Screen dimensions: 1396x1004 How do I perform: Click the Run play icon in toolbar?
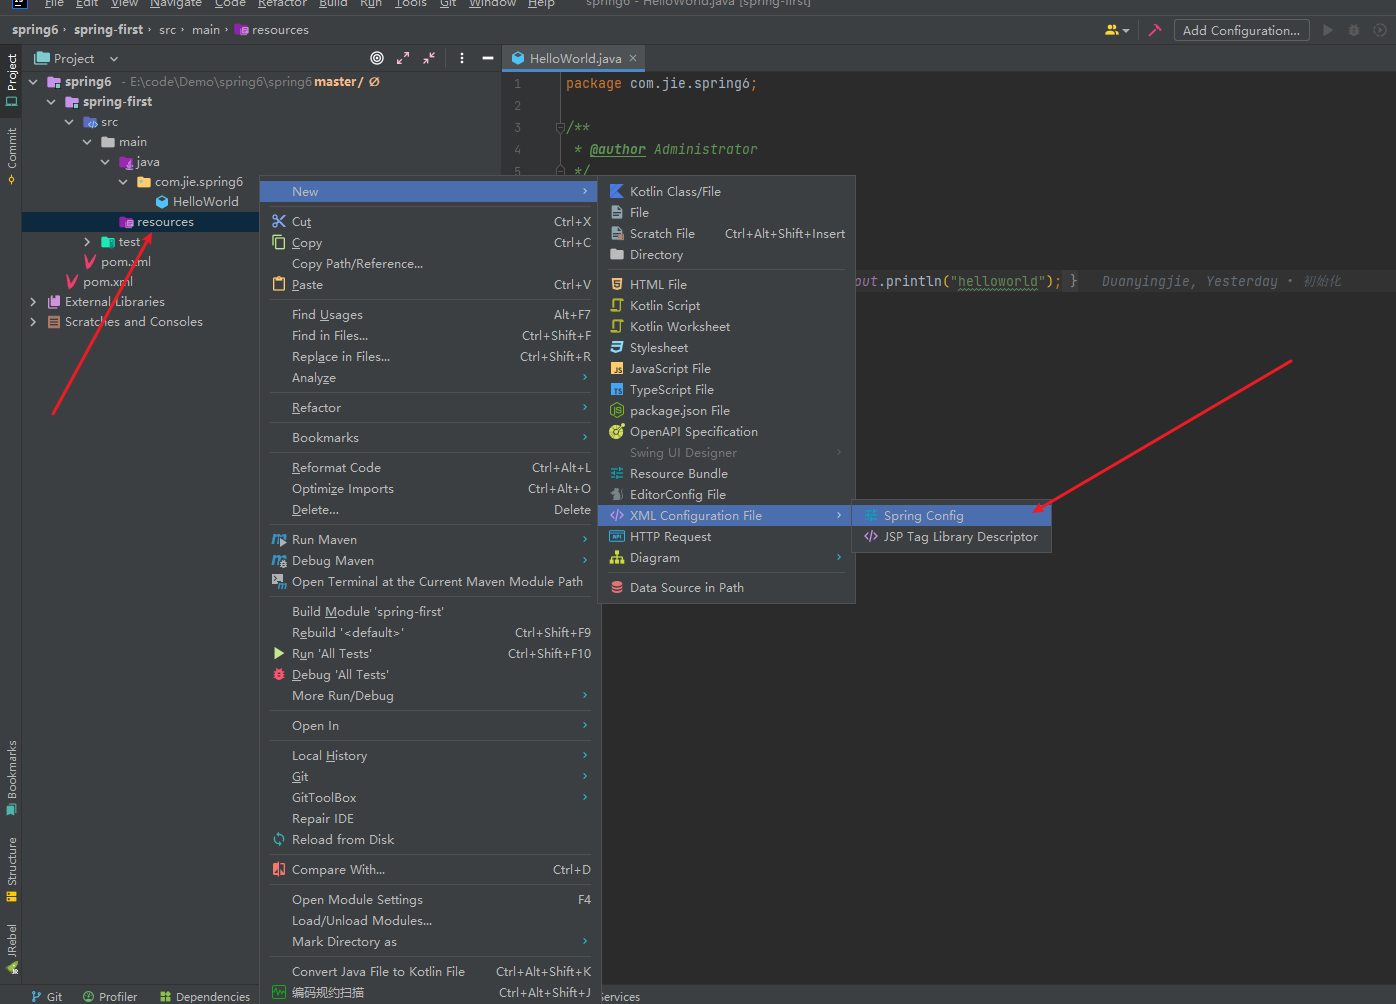(x=1328, y=30)
